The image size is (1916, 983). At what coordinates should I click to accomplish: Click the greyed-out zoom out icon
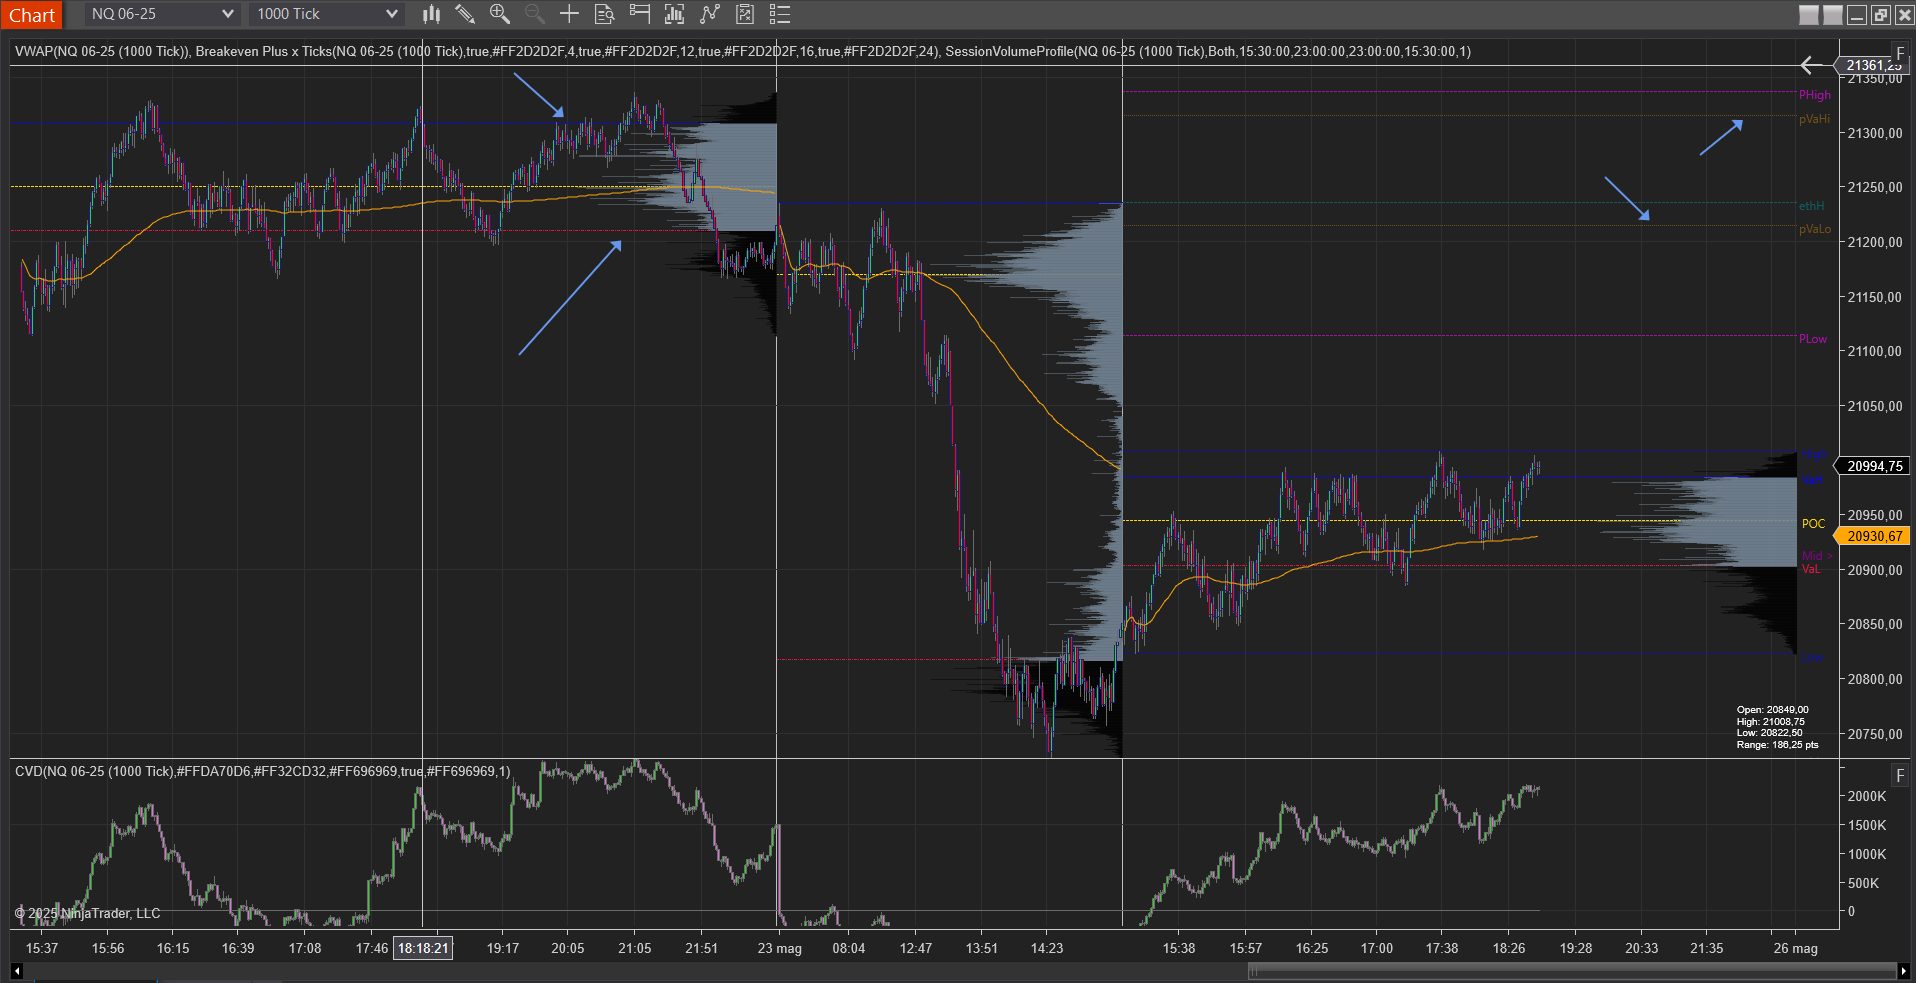tap(534, 14)
